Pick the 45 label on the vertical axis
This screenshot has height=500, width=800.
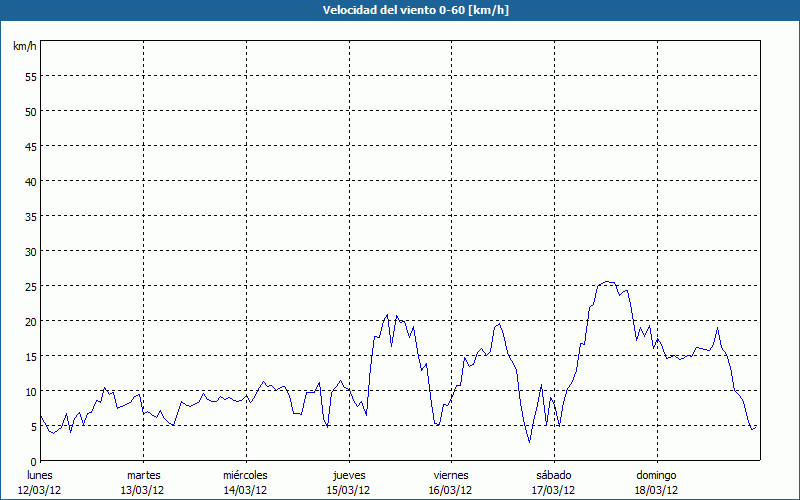tap(30, 146)
